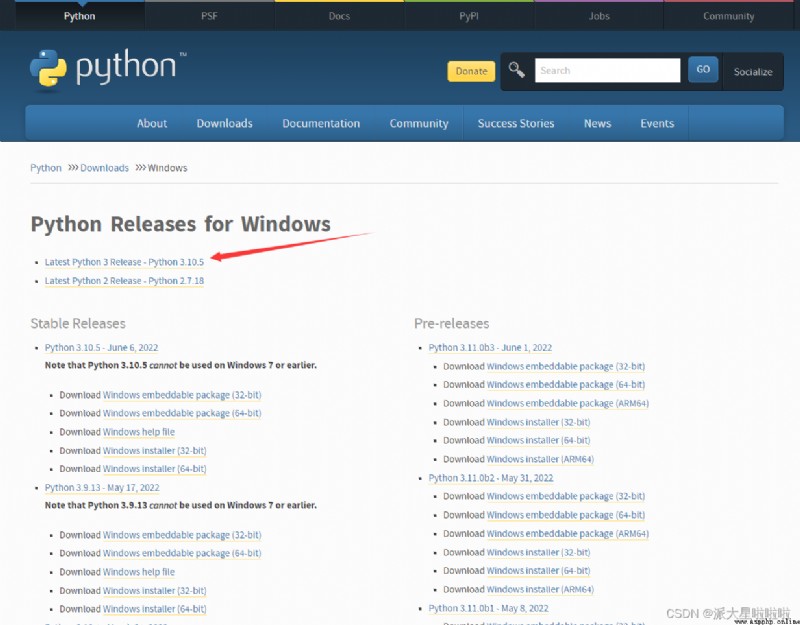Click the Downloads breadcrumb link
800x625 pixels.
pyautogui.click(x=105, y=168)
